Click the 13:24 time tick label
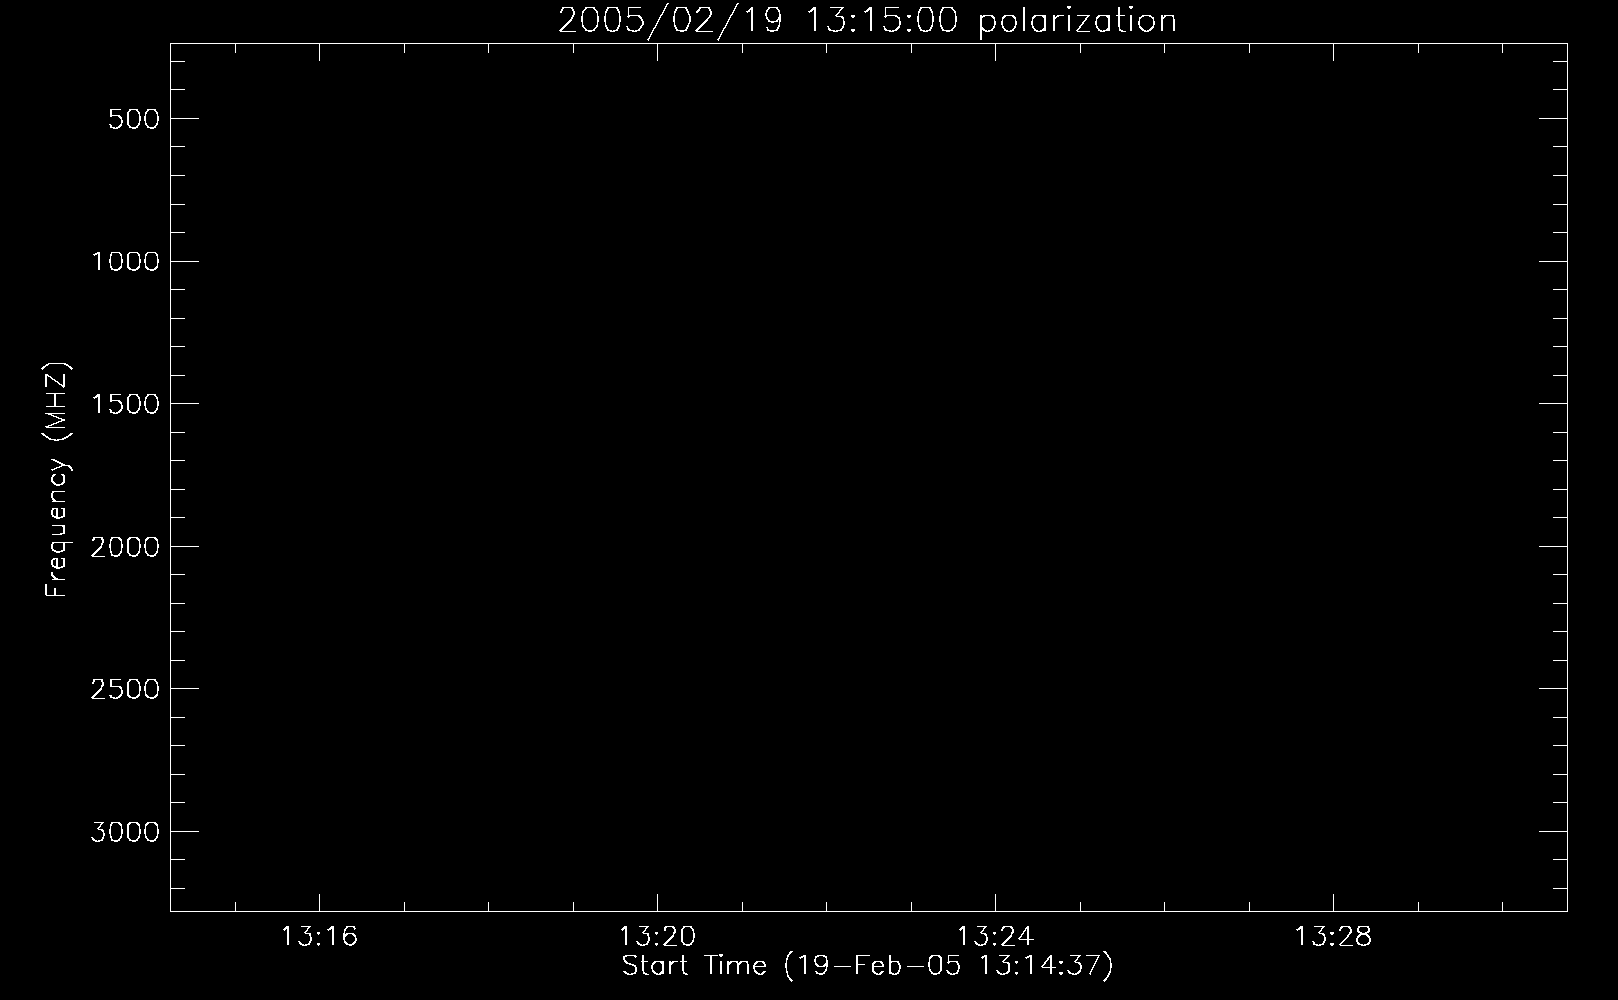The height and width of the screenshot is (1000, 1618). click(995, 937)
